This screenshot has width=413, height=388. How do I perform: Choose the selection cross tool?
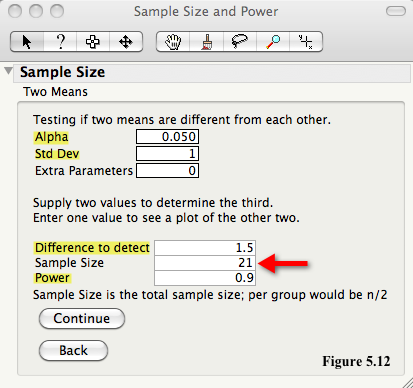point(93,42)
